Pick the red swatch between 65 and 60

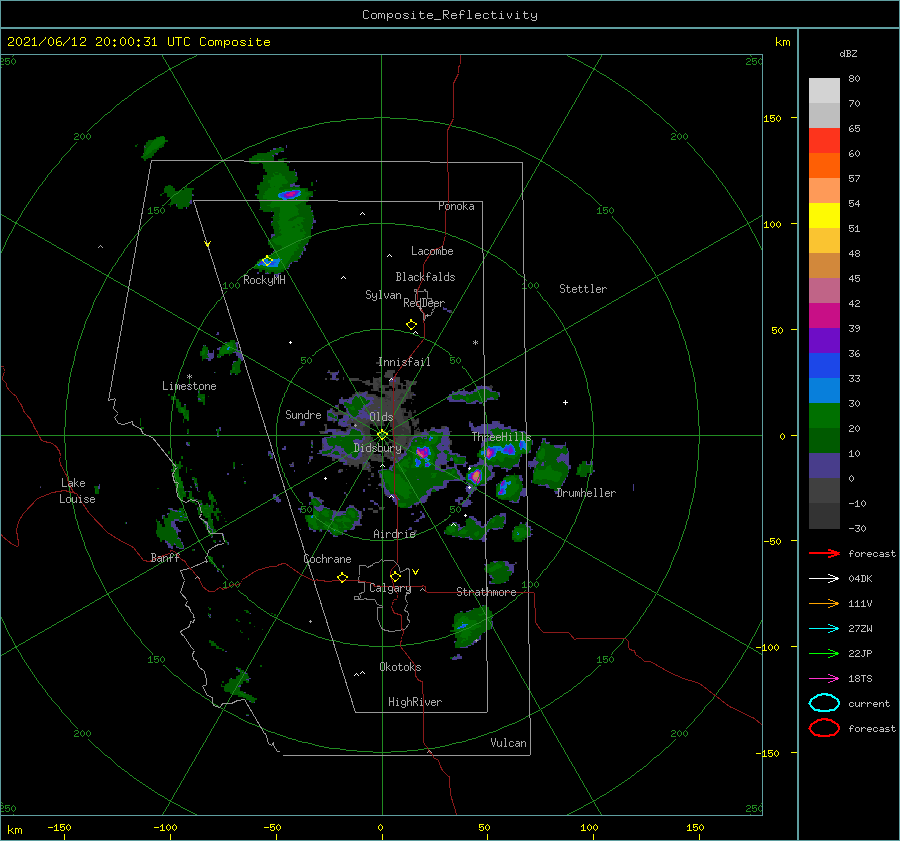(x=824, y=141)
